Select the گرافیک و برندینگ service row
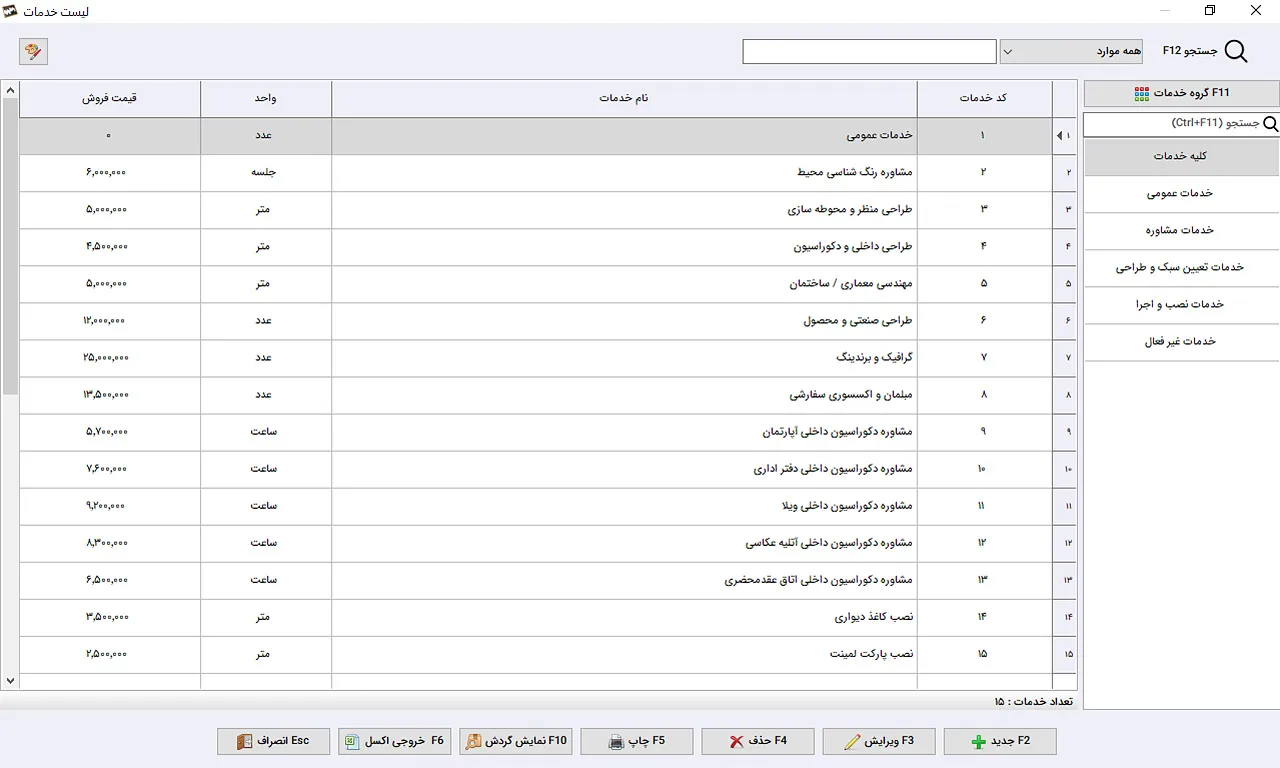Screen dimensions: 1280x768 pos(547,358)
